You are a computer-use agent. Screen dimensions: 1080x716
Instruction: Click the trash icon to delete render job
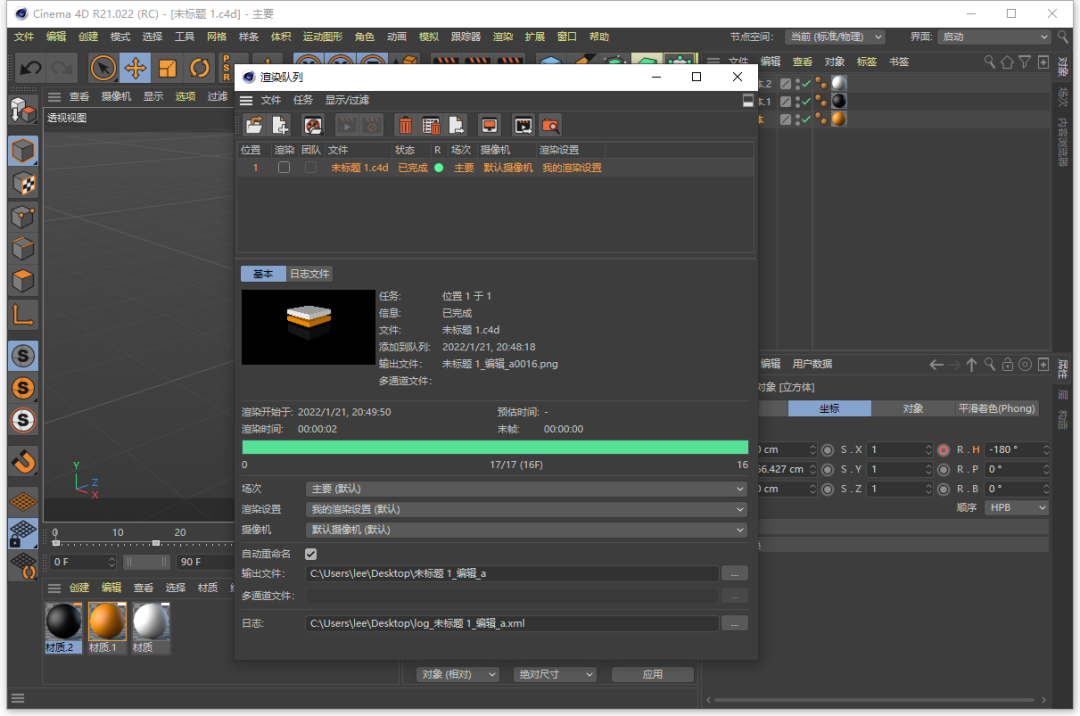click(x=405, y=125)
